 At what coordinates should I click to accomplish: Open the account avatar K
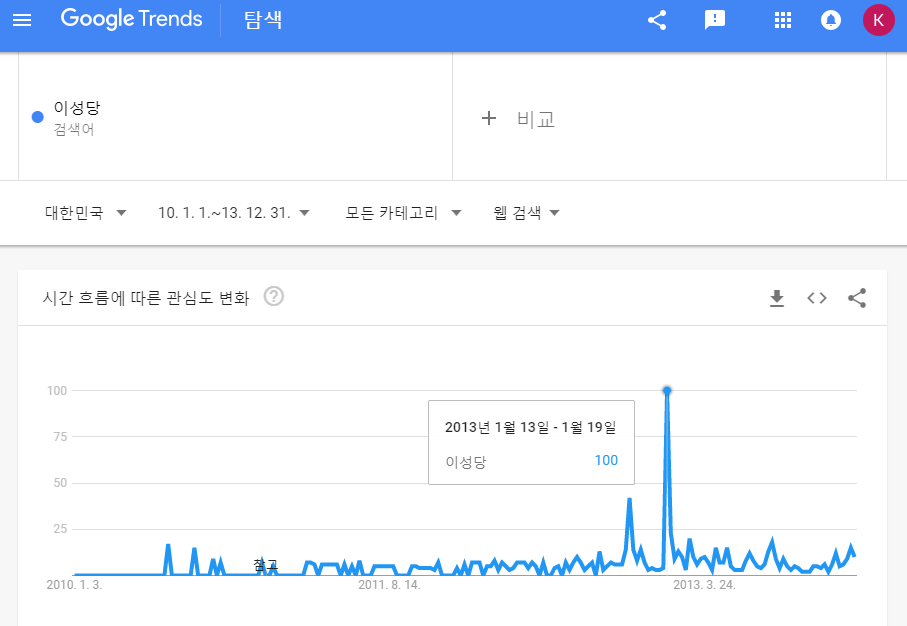point(878,20)
